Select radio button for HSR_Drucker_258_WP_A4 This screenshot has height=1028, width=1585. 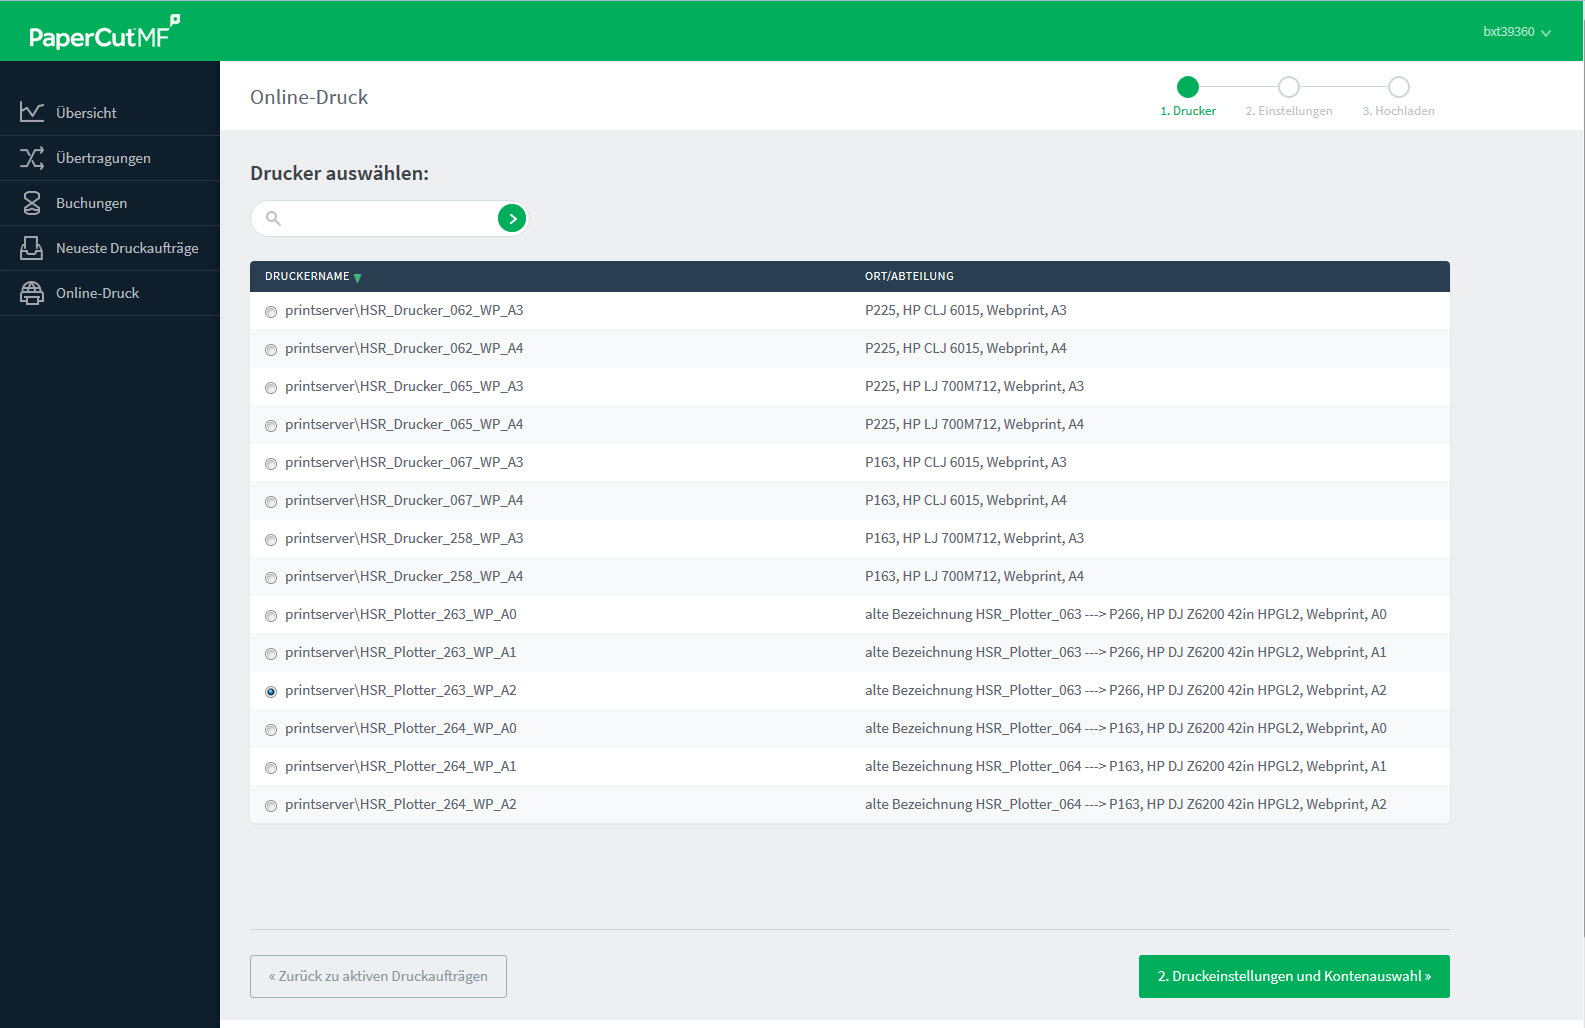click(x=271, y=578)
